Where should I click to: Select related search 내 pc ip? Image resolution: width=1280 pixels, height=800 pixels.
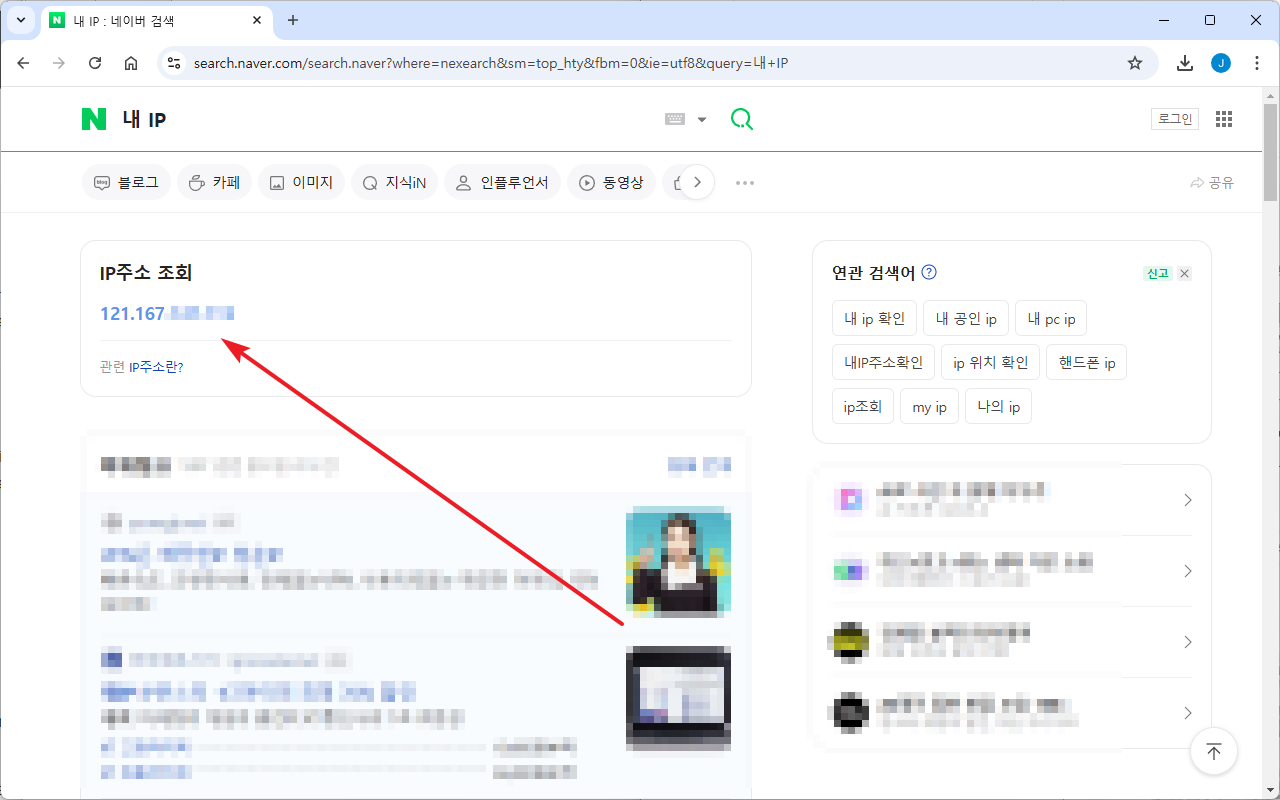coord(1051,319)
